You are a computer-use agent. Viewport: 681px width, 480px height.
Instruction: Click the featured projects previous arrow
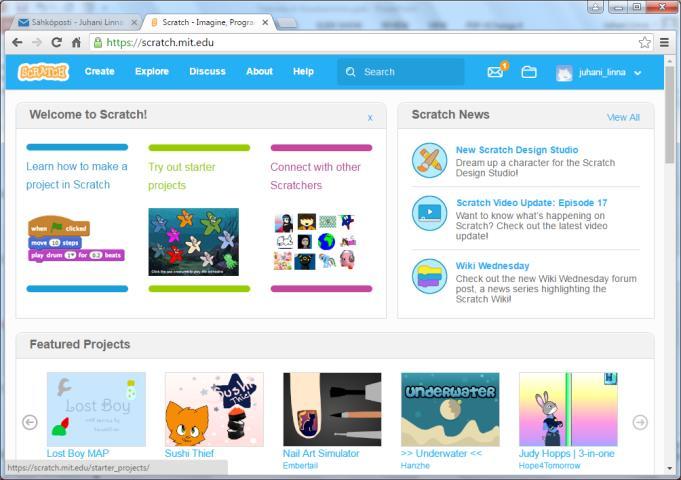coord(30,422)
